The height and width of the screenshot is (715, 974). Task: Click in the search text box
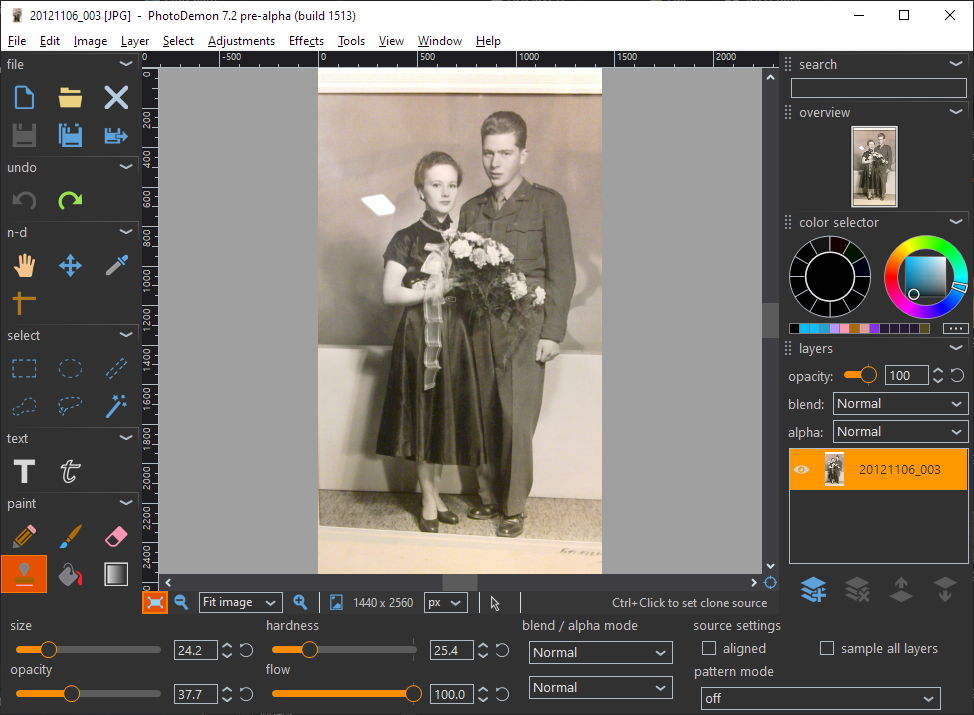(x=878, y=88)
